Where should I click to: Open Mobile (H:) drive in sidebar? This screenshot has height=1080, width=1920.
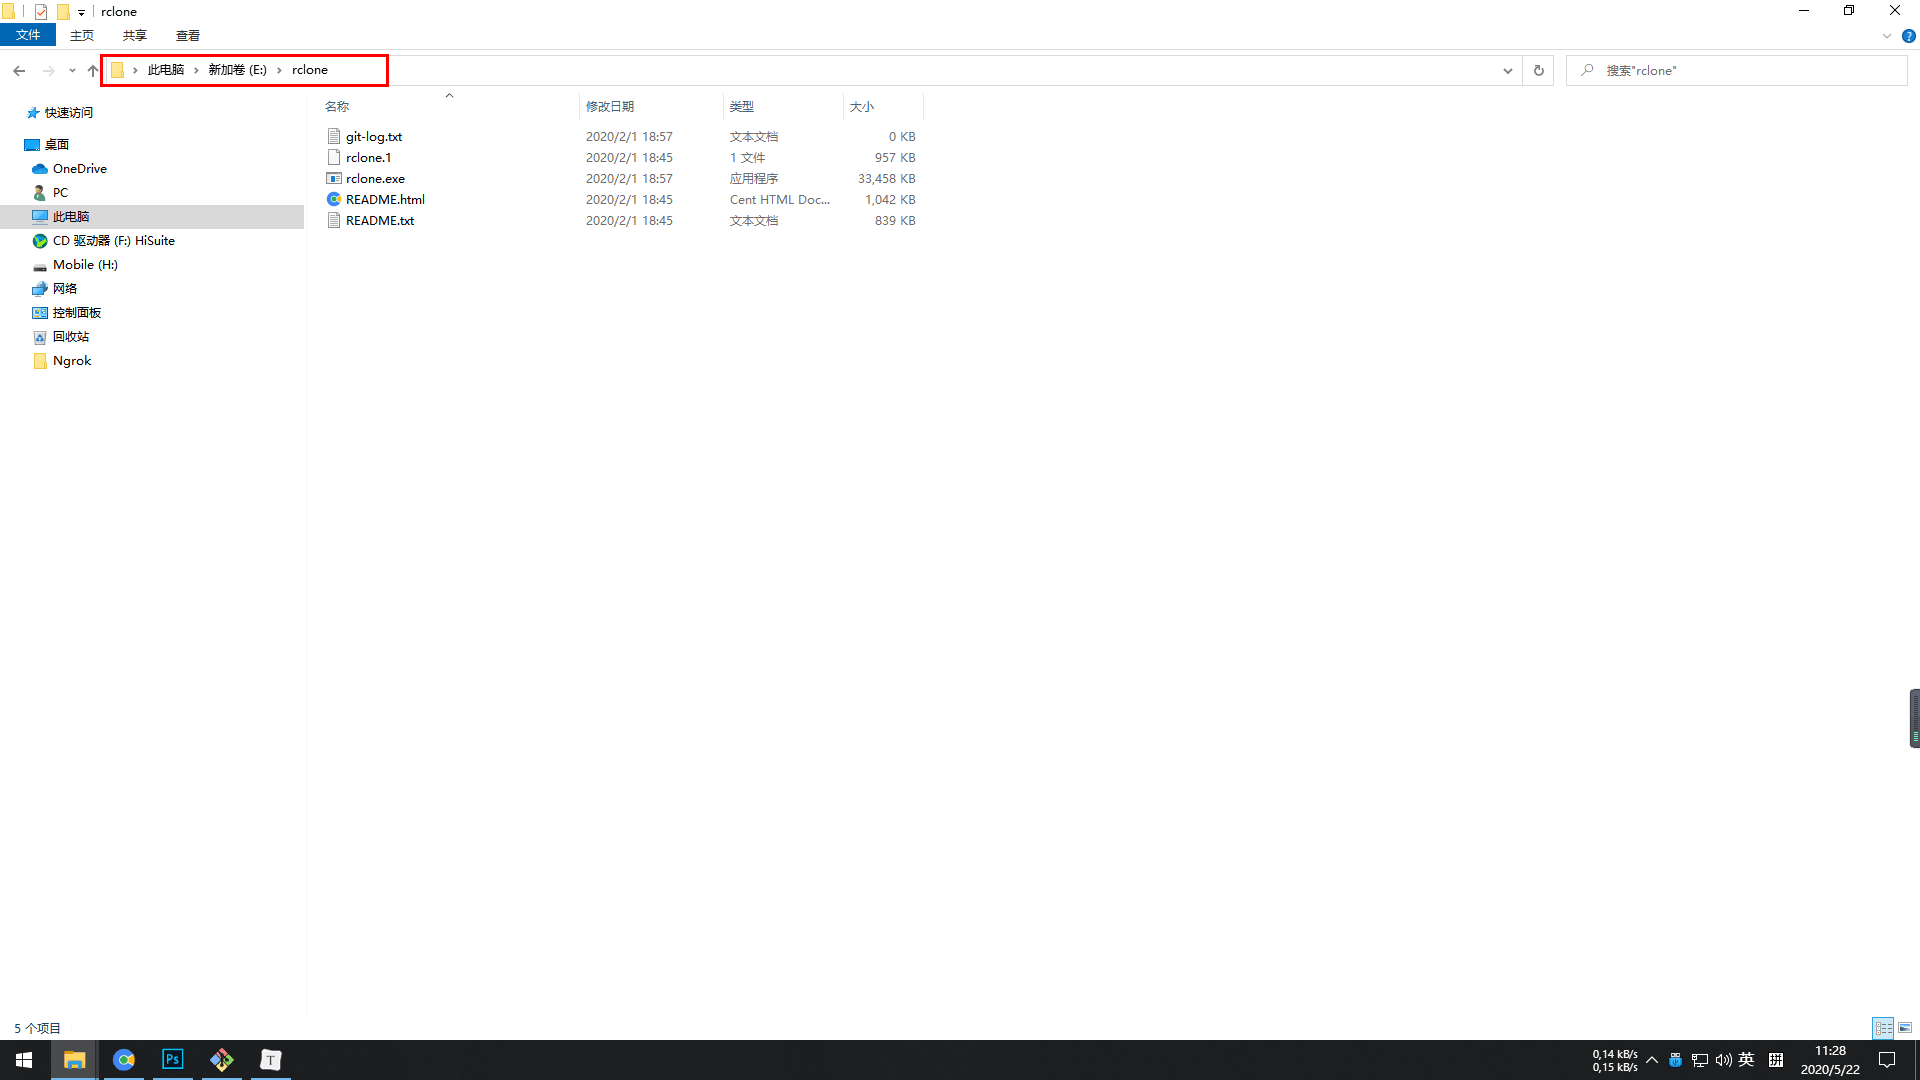(85, 265)
